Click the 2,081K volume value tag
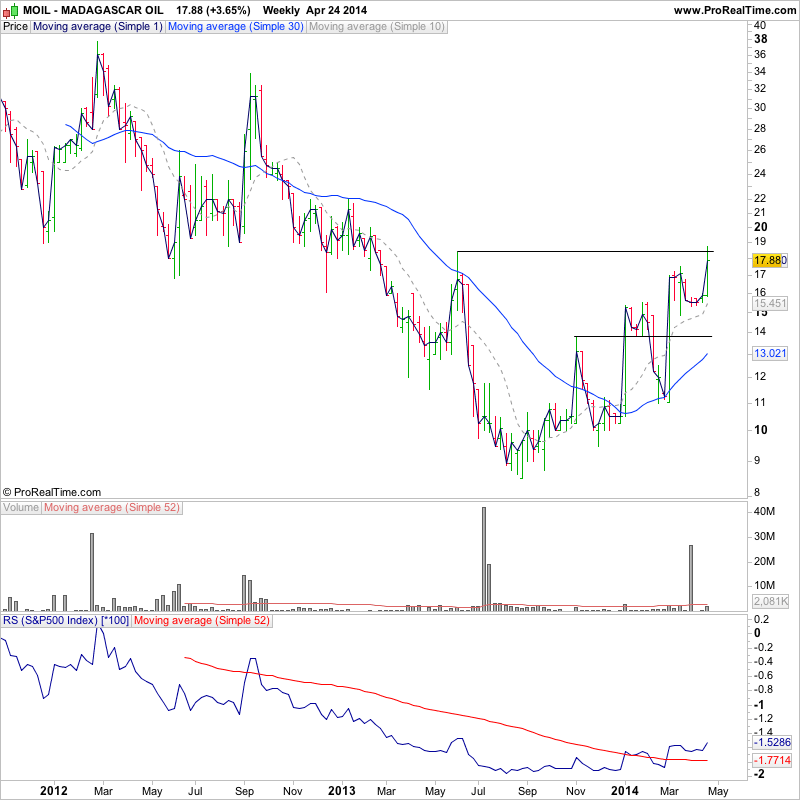The height and width of the screenshot is (800, 800). tap(770, 601)
